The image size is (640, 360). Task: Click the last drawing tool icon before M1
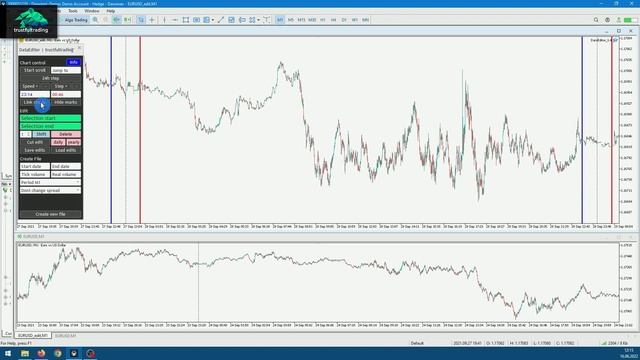click(267, 20)
